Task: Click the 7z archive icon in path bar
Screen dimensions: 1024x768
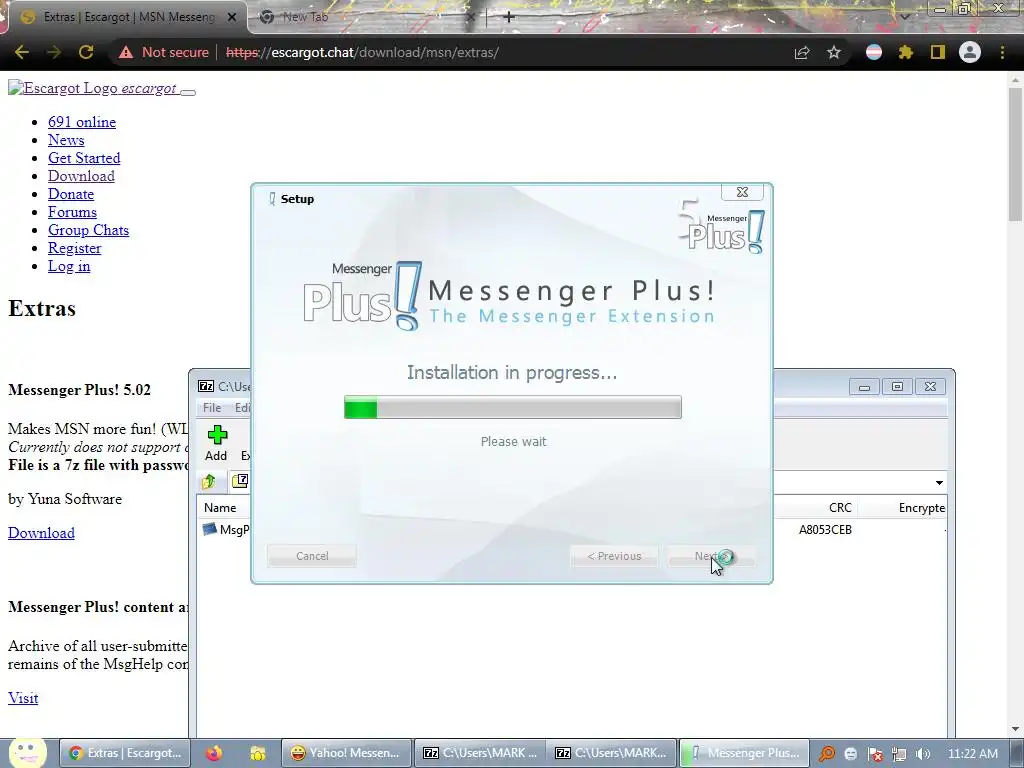Action: 240,481
